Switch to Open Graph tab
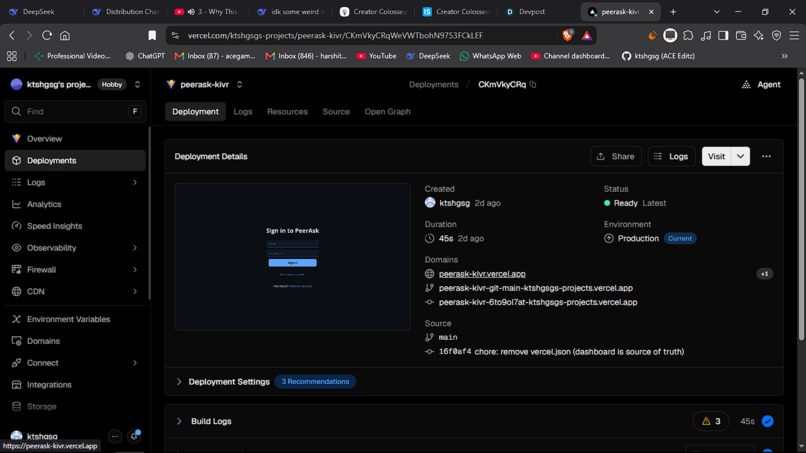Viewport: 806px width, 453px height. click(x=388, y=112)
